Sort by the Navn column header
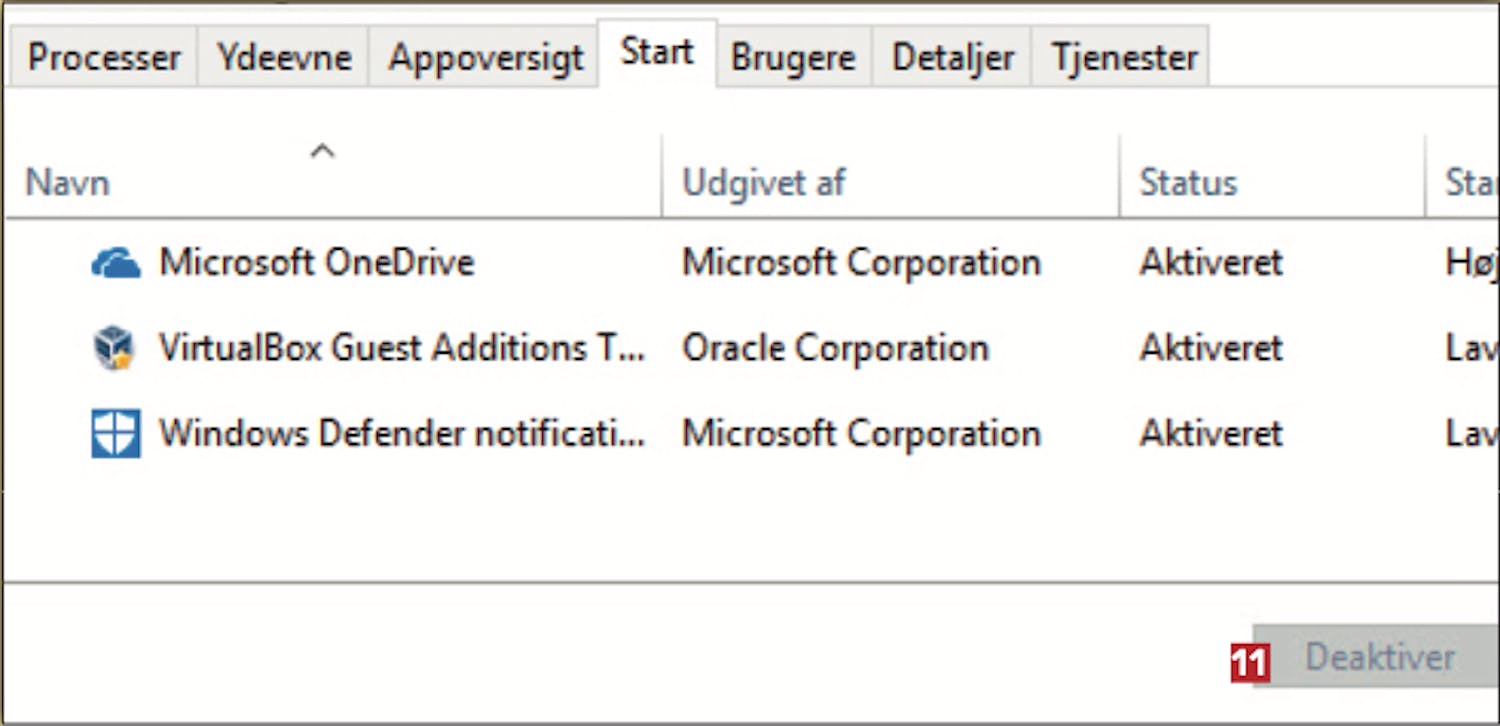This screenshot has width=1500, height=726. tap(68, 183)
